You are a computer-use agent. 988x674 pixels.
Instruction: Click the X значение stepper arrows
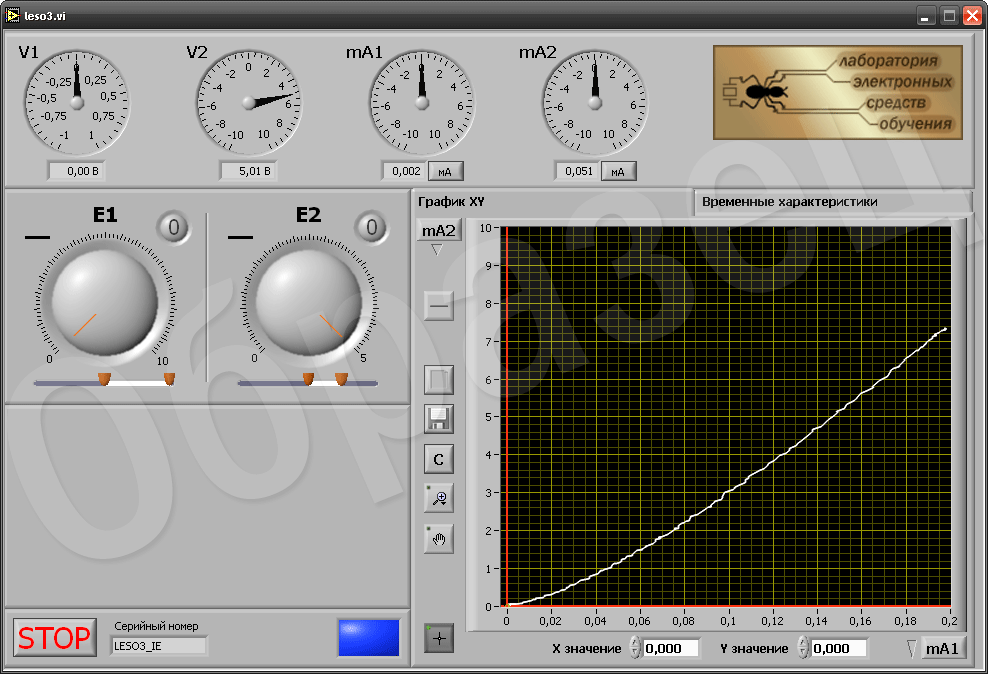(x=636, y=648)
